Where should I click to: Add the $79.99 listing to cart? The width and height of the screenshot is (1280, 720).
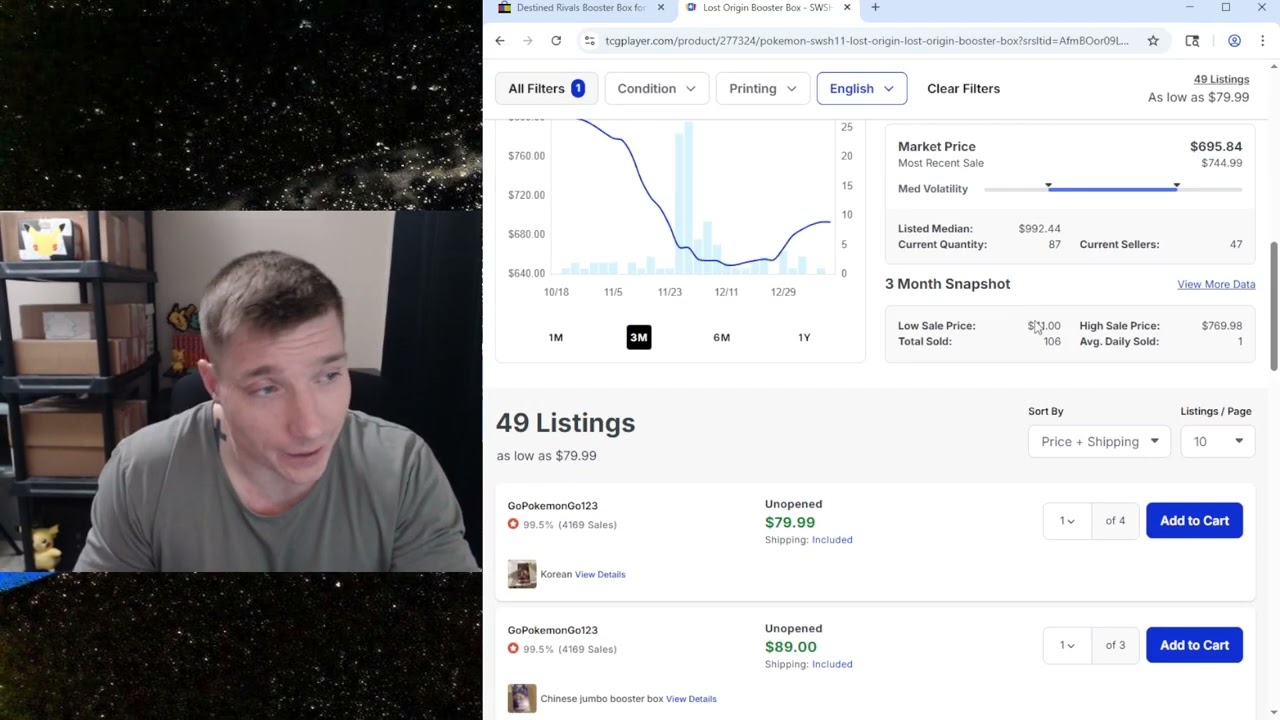pos(1194,520)
